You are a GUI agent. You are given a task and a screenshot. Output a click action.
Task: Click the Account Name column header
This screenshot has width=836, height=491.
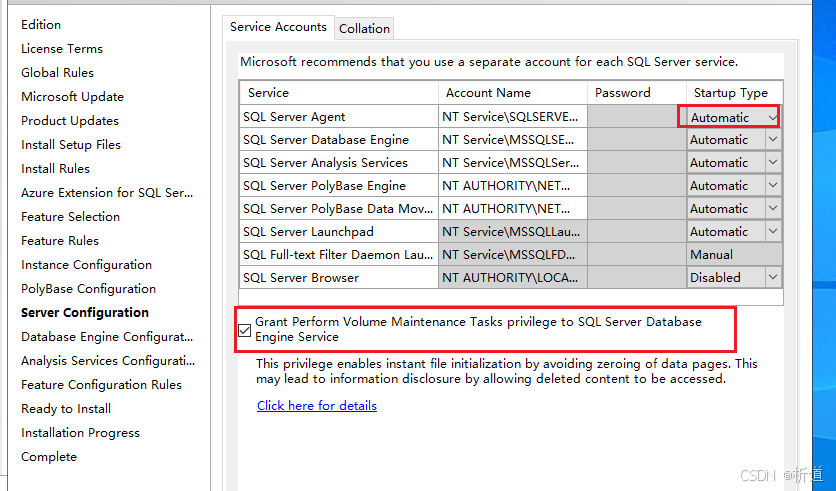tap(488, 93)
